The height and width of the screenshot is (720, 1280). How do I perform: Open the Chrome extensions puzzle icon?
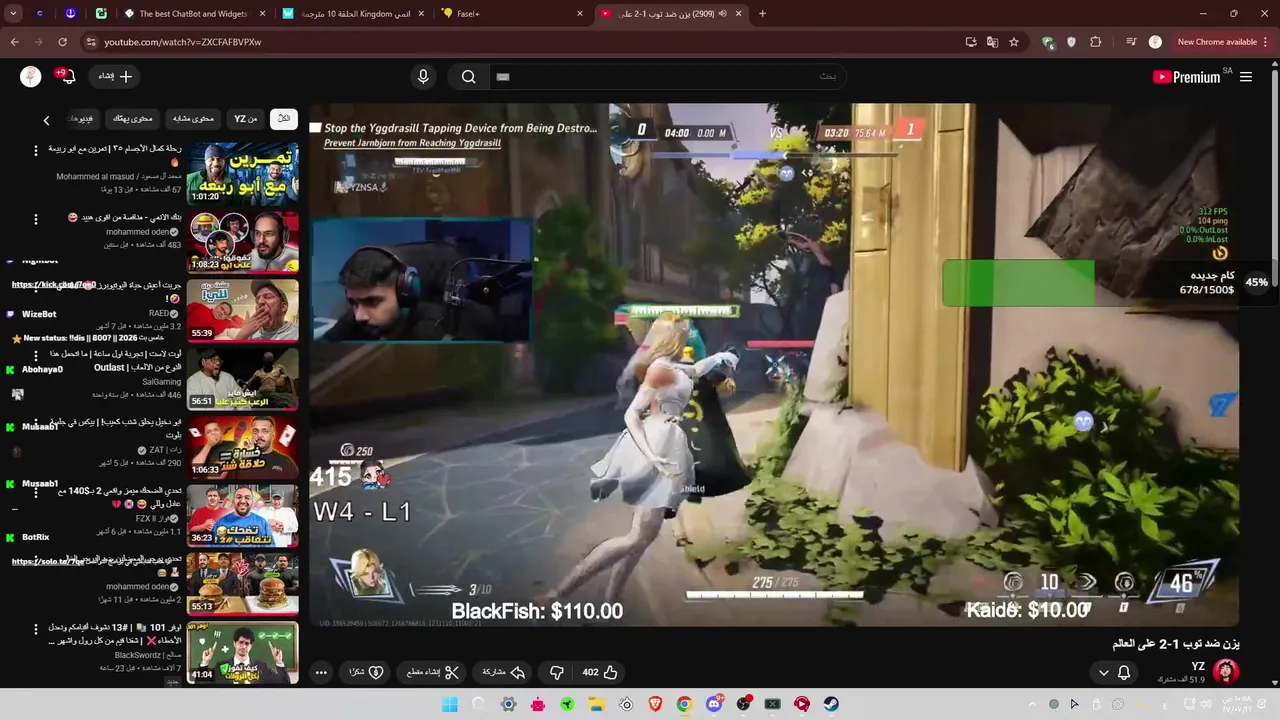(x=1096, y=42)
